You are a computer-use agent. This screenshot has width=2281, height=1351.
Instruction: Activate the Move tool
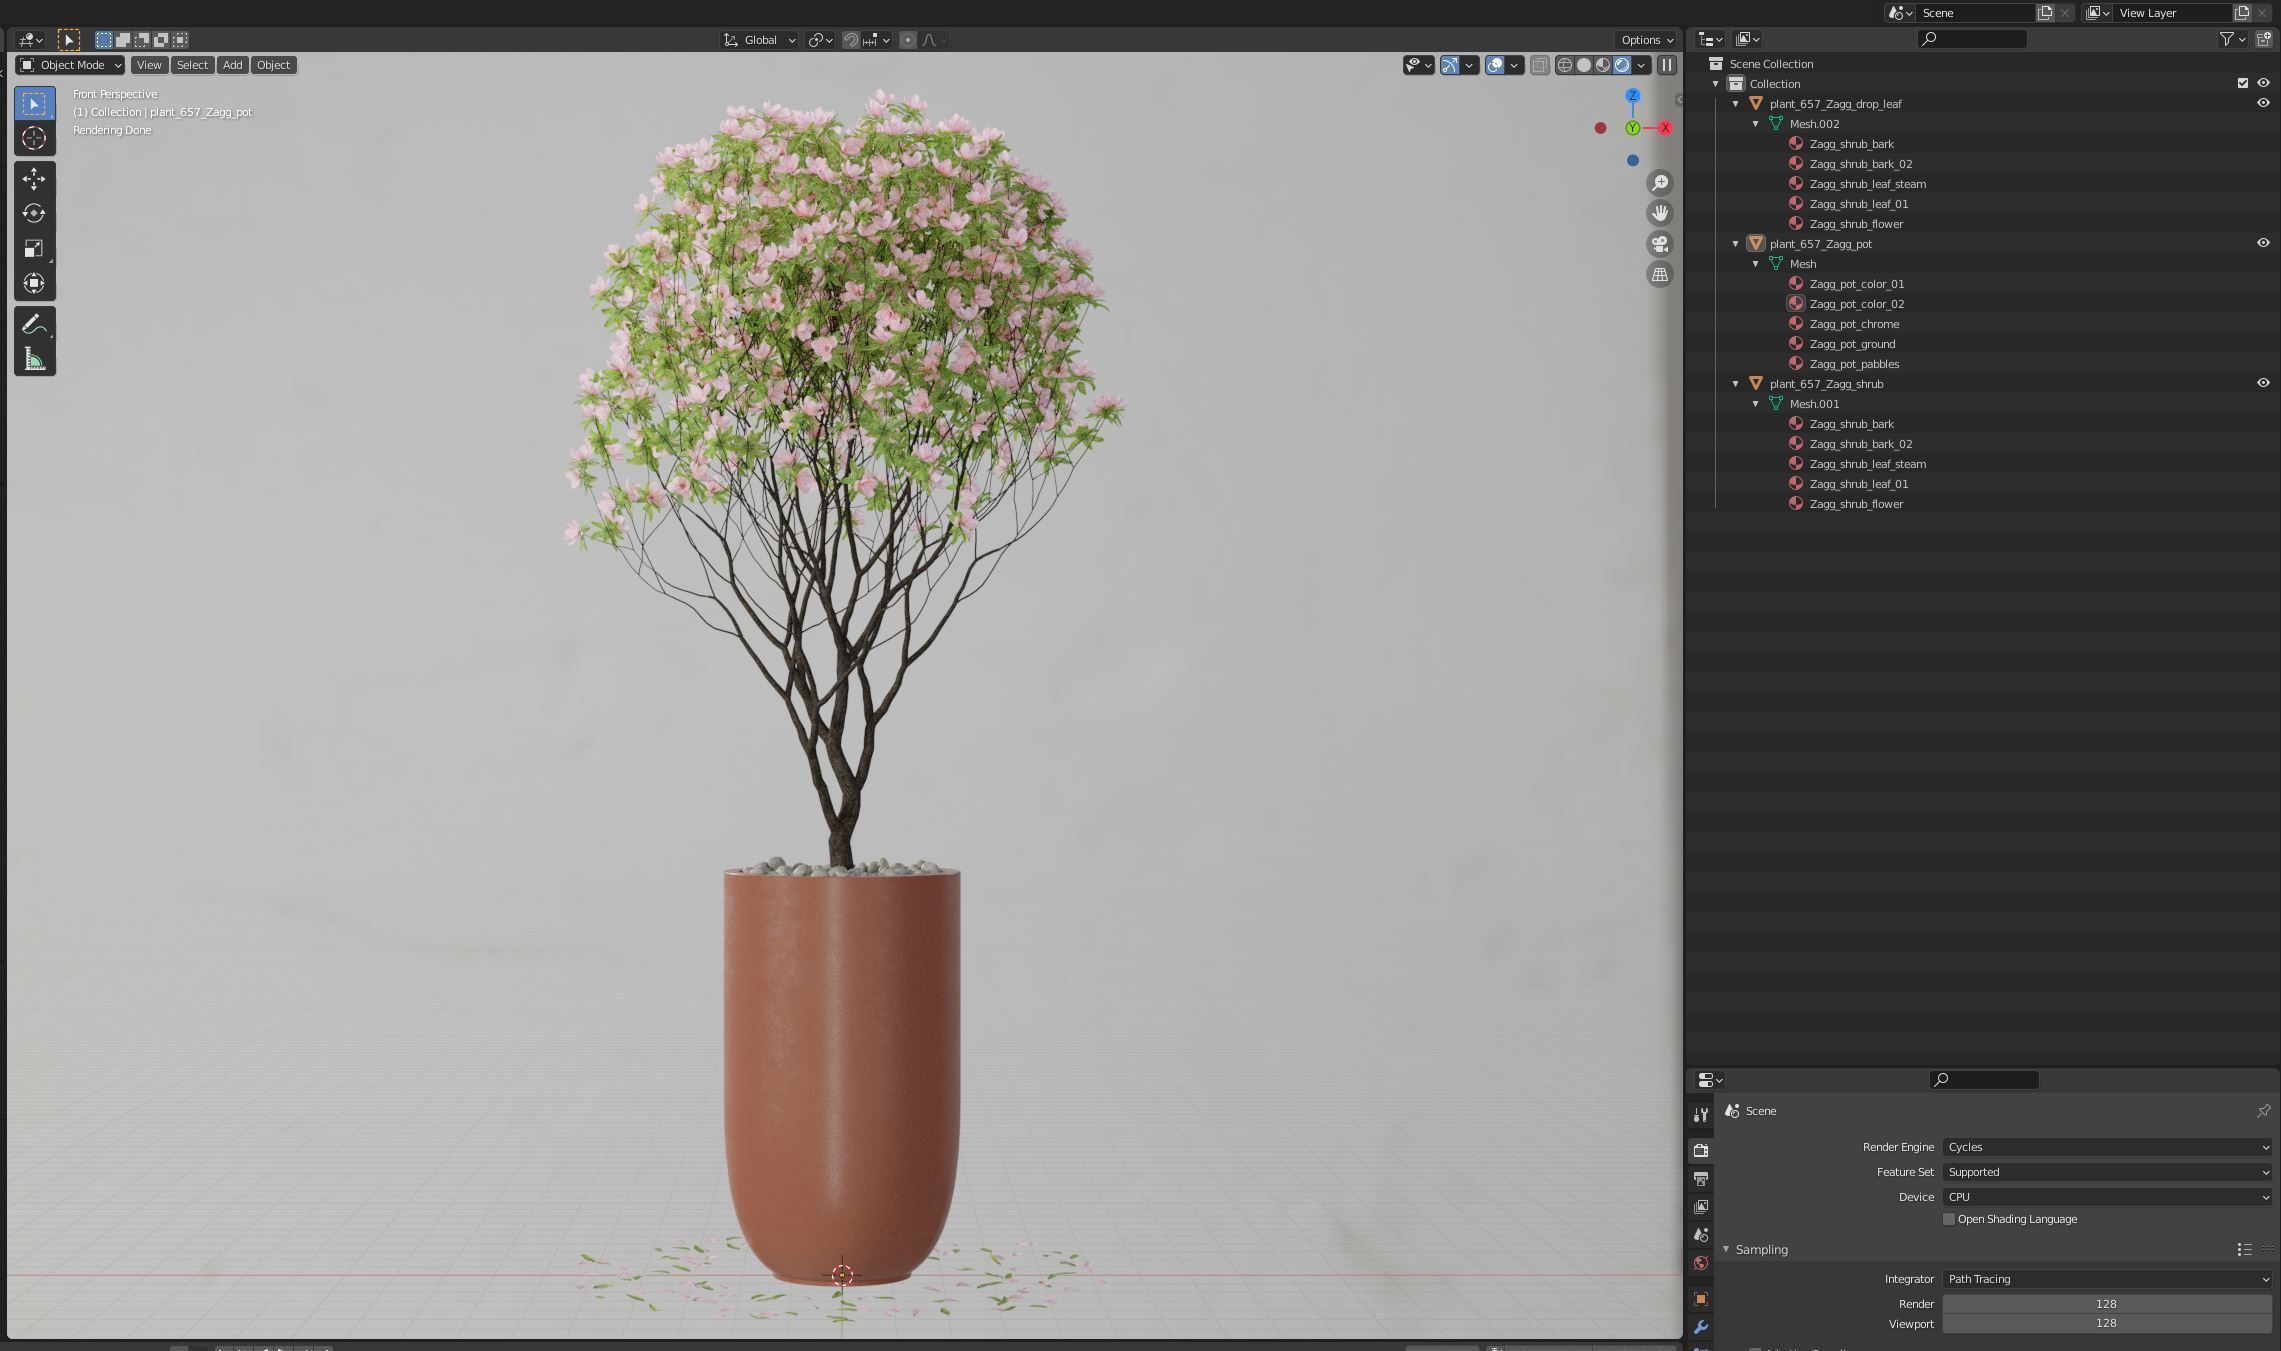pyautogui.click(x=34, y=179)
